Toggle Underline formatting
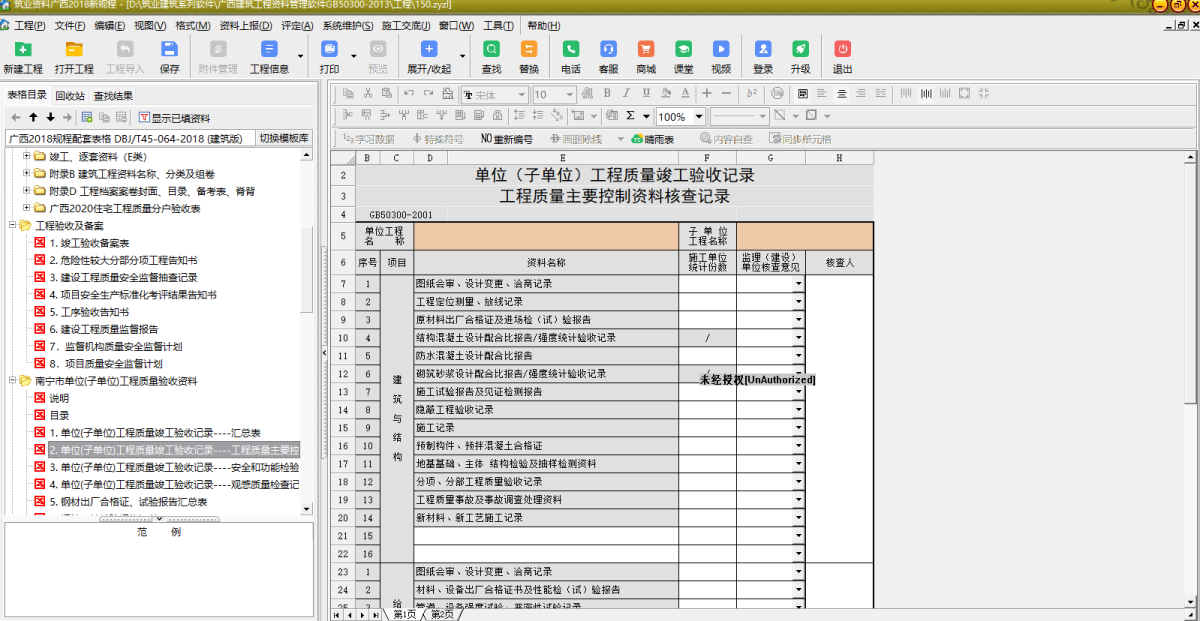The width and height of the screenshot is (1200, 621). point(646,93)
